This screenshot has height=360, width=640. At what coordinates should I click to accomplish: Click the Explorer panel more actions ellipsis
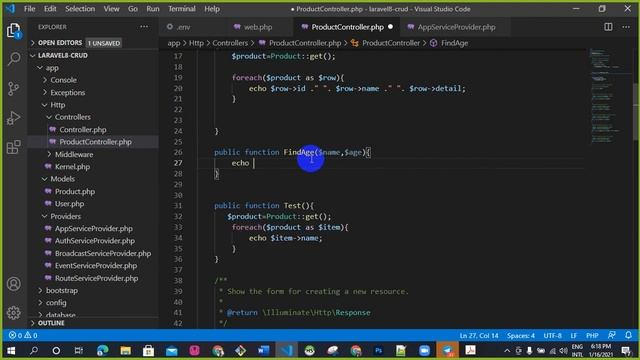(x=144, y=27)
